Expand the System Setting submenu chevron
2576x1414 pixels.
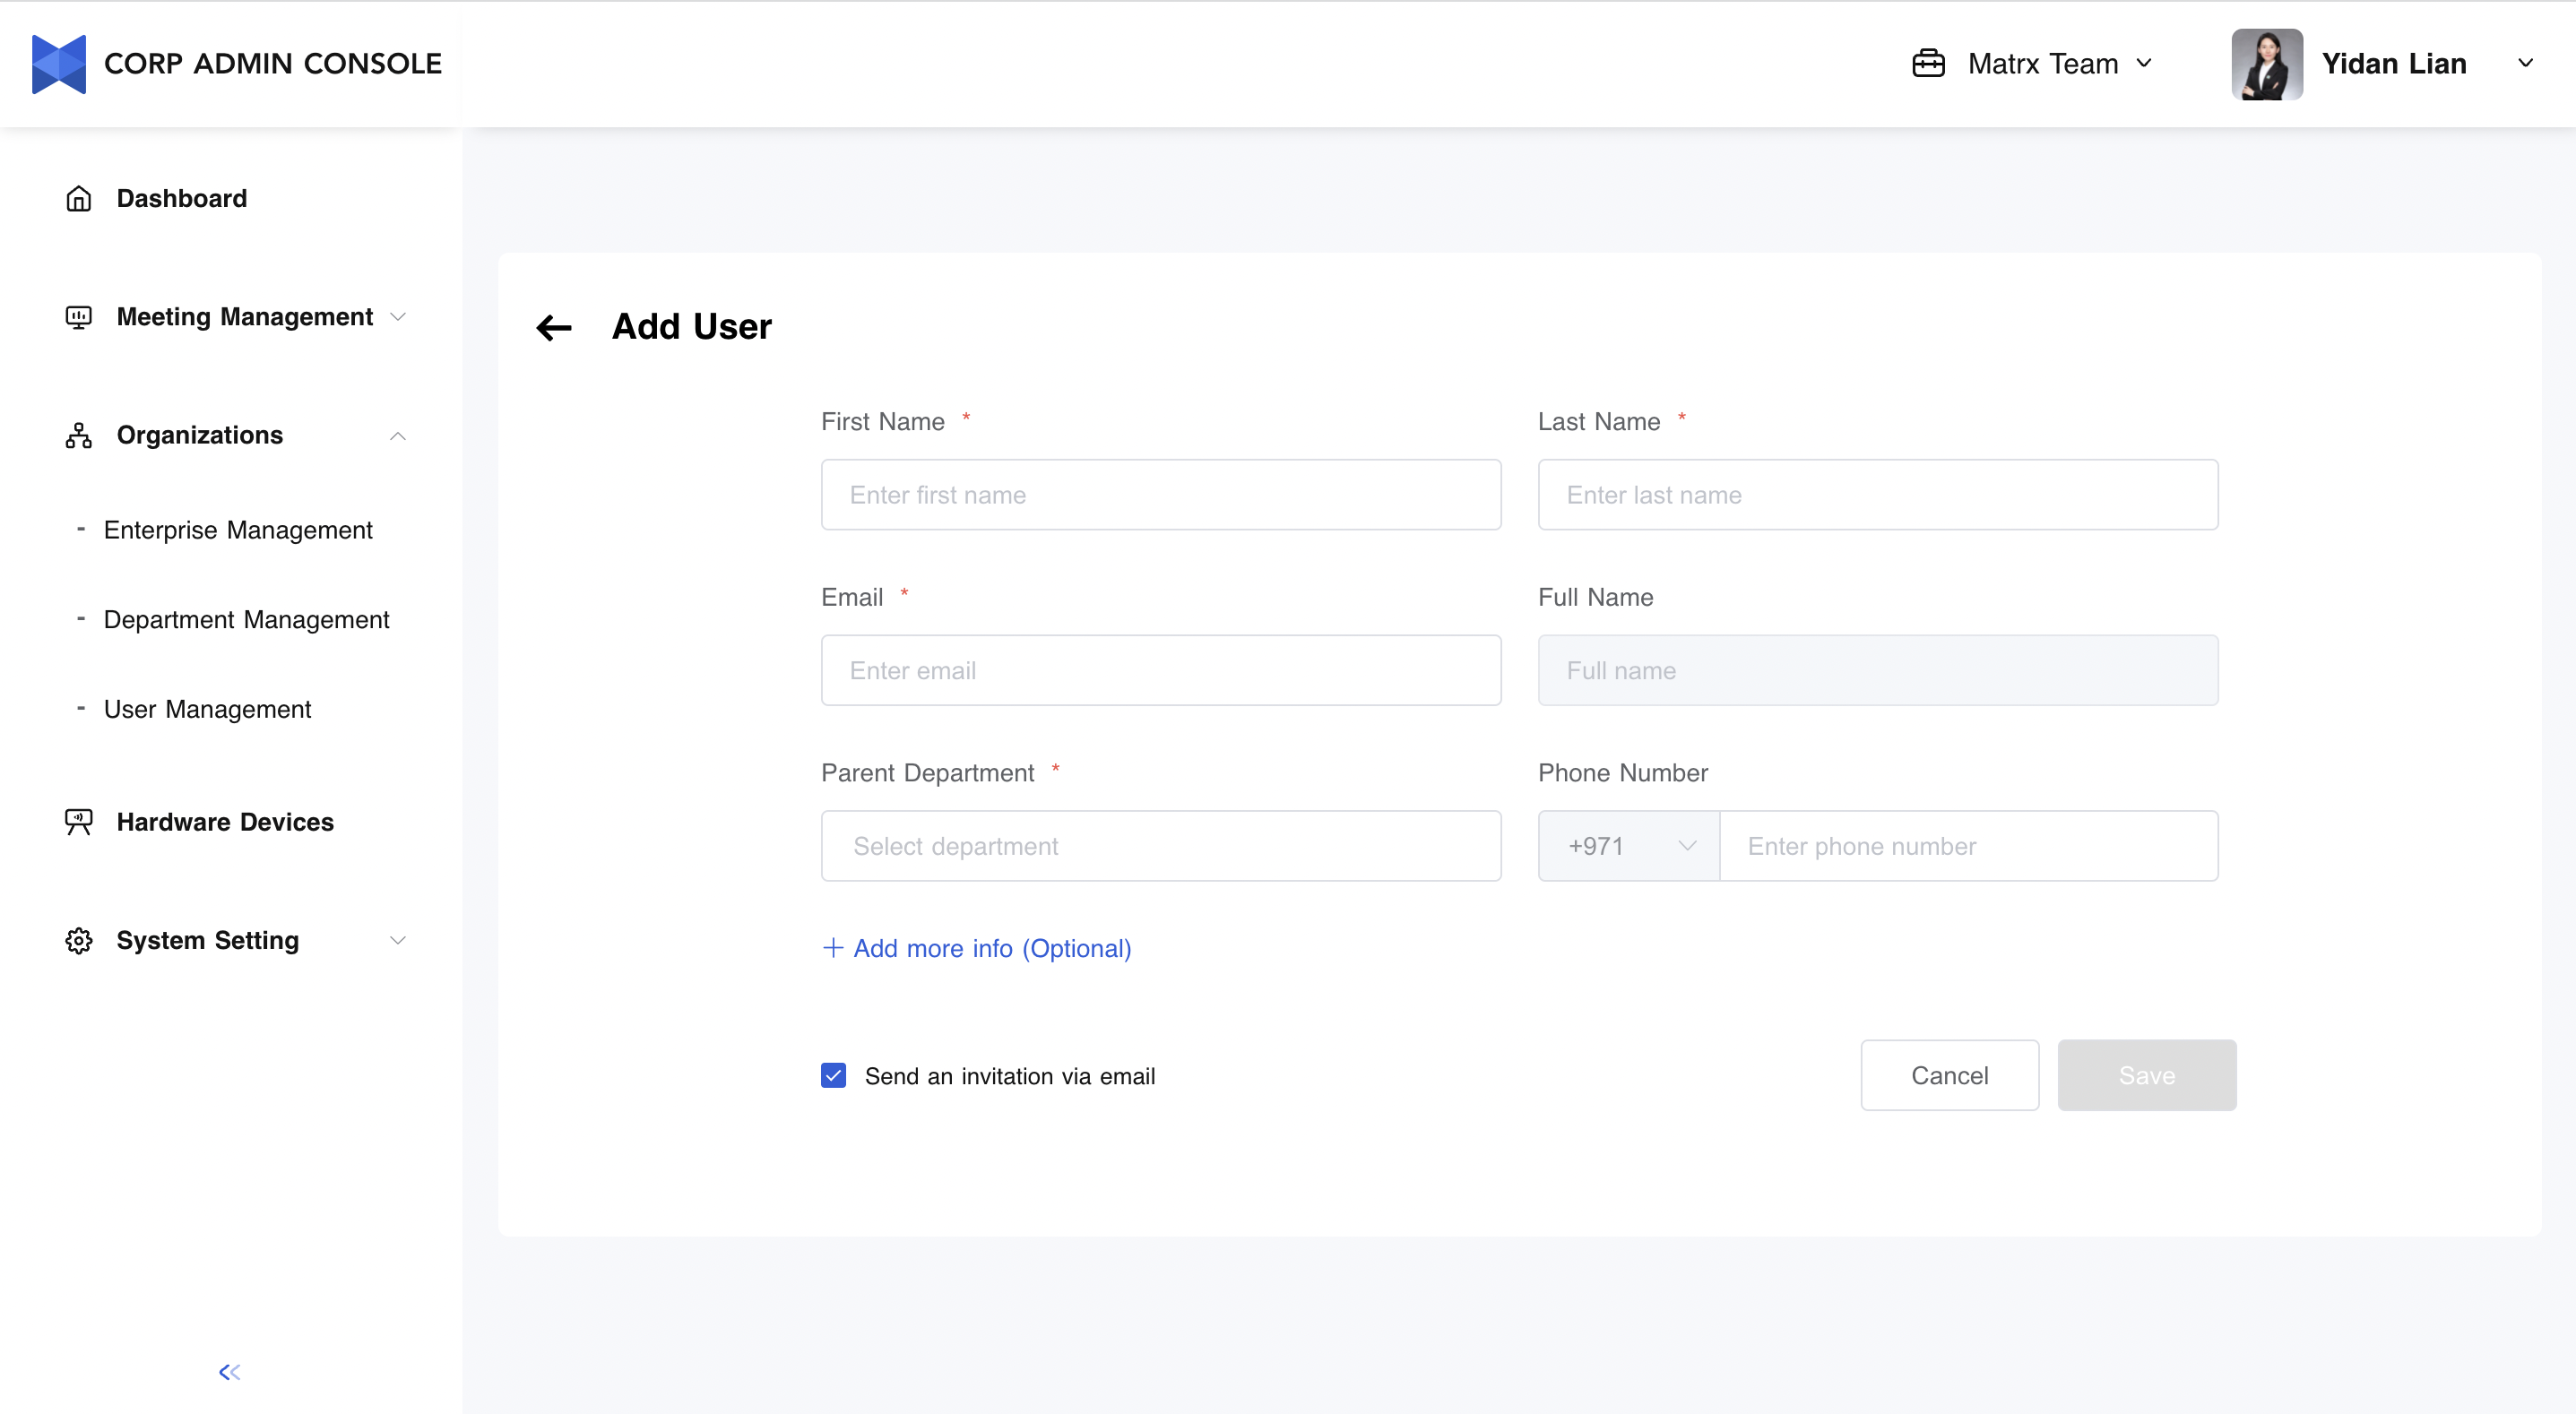(x=398, y=940)
